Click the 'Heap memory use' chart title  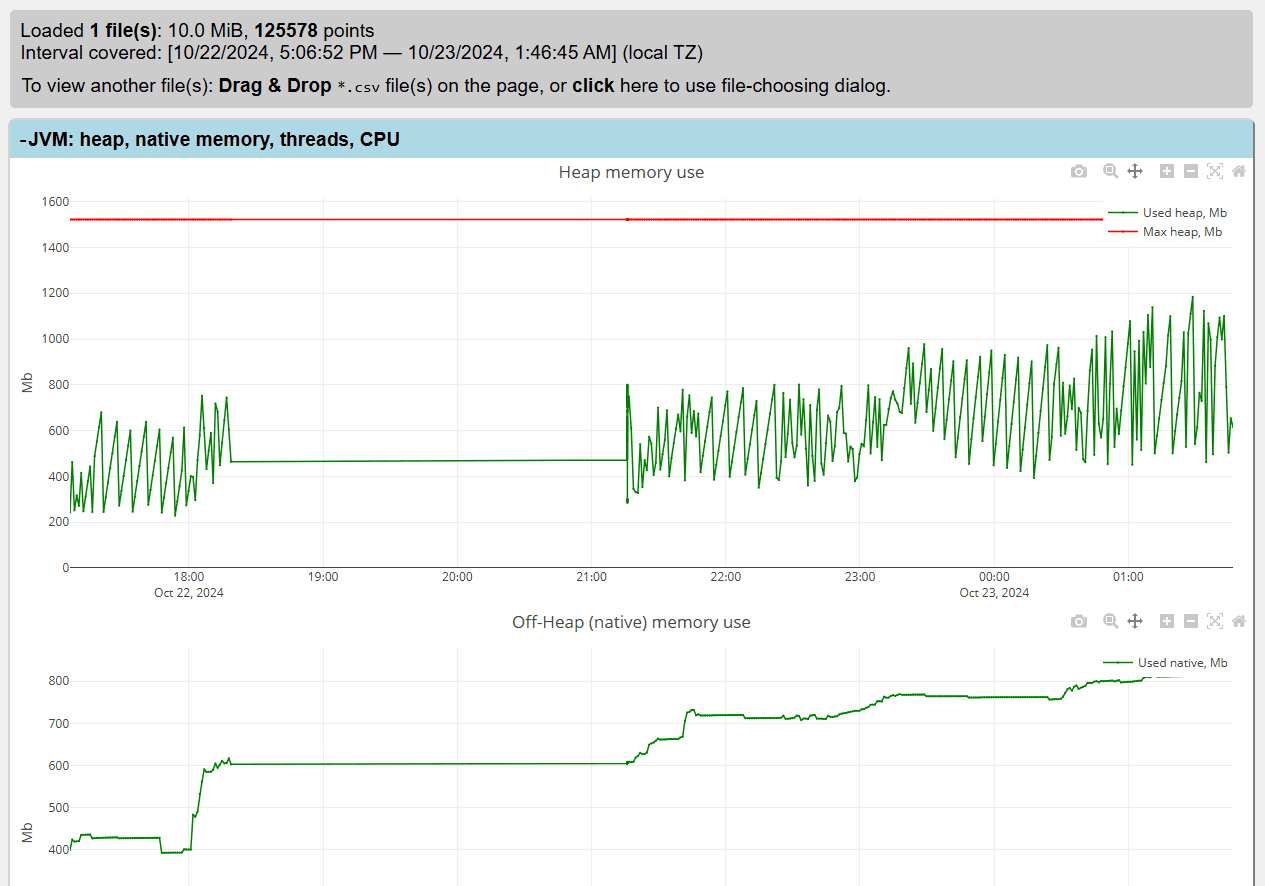pyautogui.click(x=631, y=172)
